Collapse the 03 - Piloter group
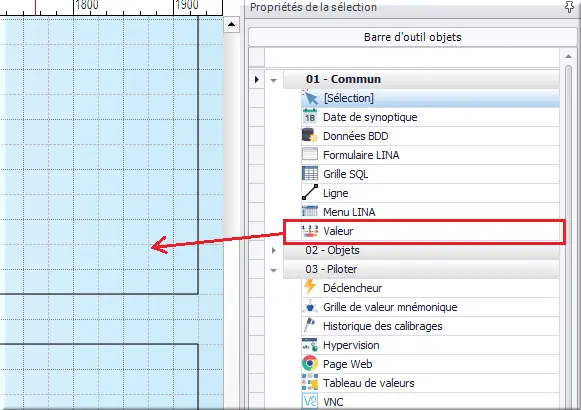 click(273, 270)
